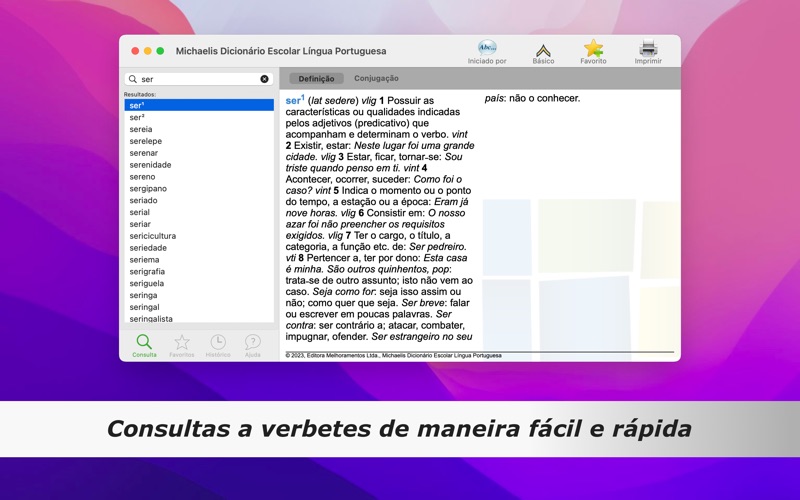
Task: Select 'seringal' in results list
Action: [199, 307]
